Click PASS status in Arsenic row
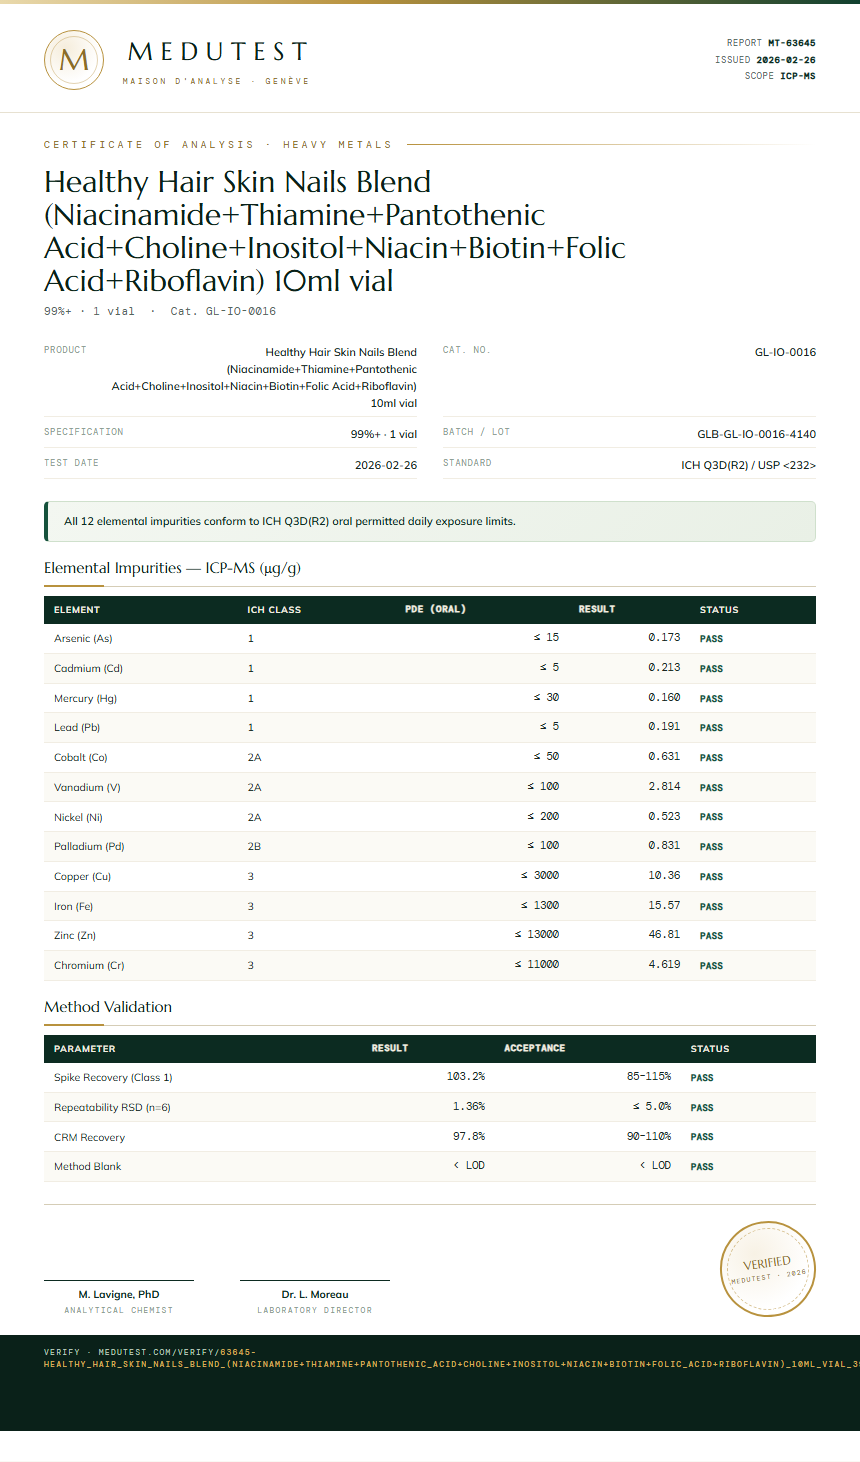The height and width of the screenshot is (1462, 860). tap(711, 639)
